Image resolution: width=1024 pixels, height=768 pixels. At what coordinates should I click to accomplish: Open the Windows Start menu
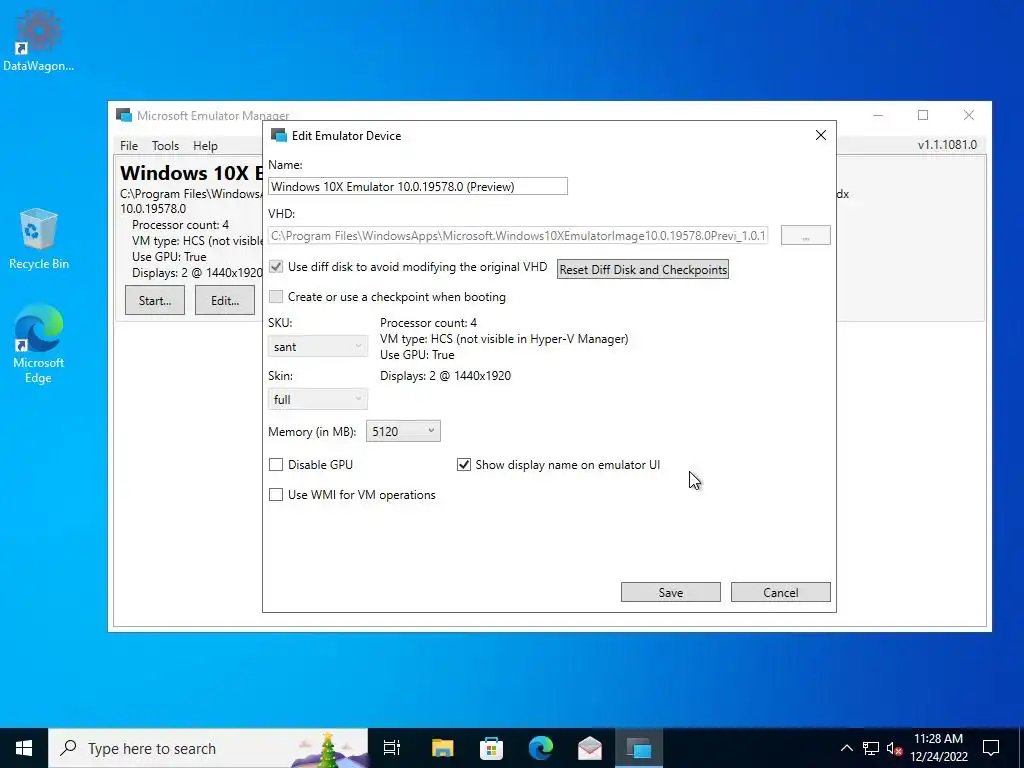[x=24, y=748]
